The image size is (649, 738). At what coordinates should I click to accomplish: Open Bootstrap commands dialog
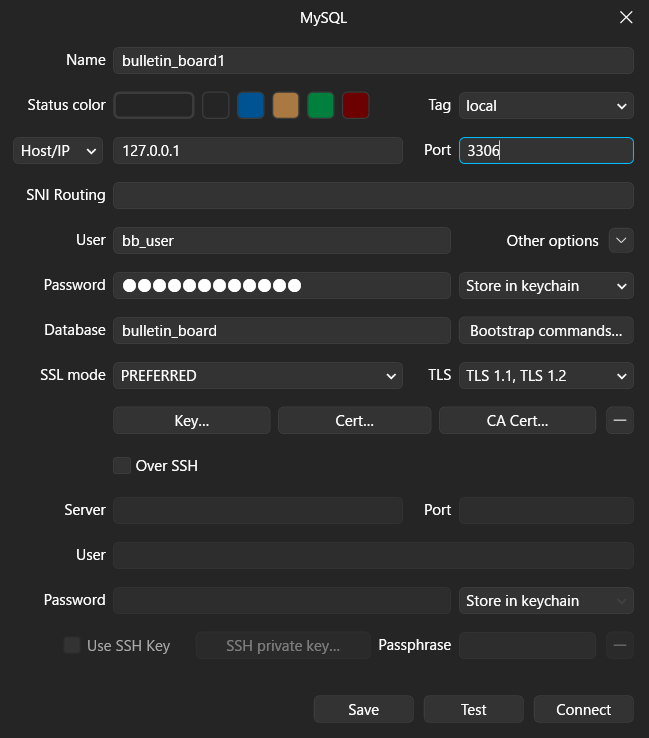[545, 331]
